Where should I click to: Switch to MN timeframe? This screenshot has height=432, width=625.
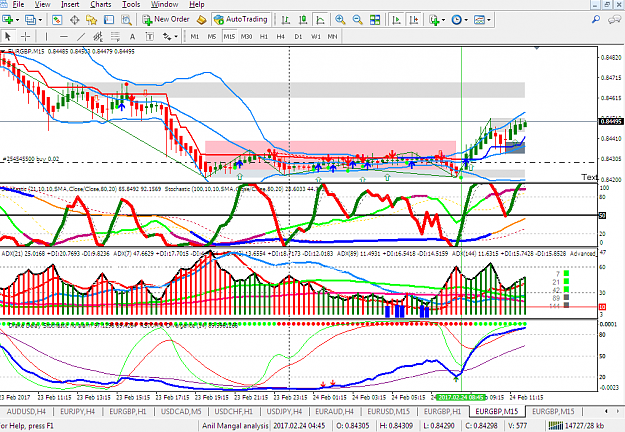tap(332, 37)
